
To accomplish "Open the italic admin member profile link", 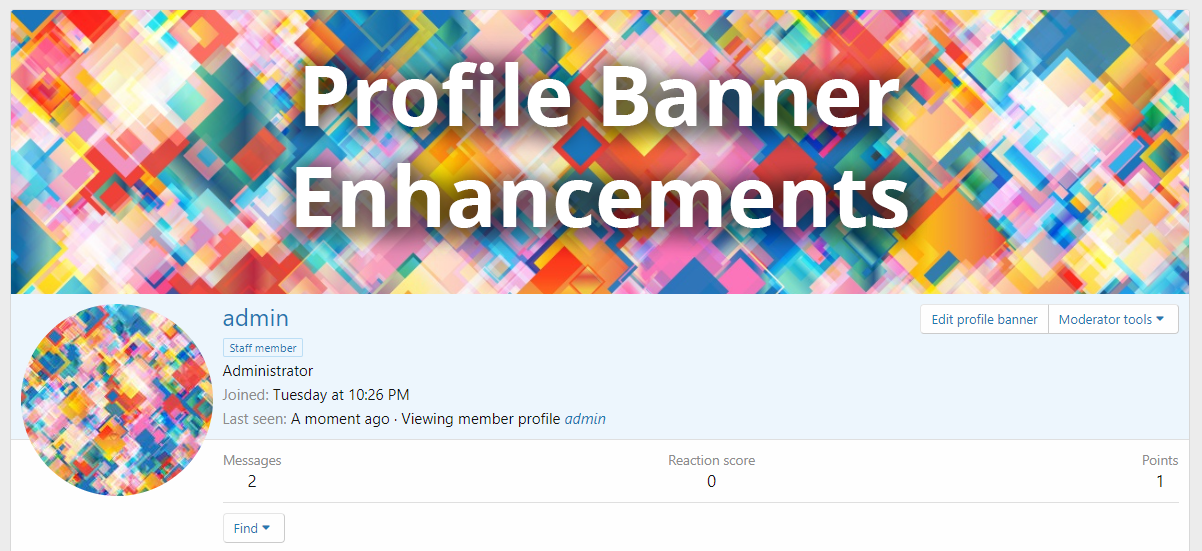I will (585, 419).
